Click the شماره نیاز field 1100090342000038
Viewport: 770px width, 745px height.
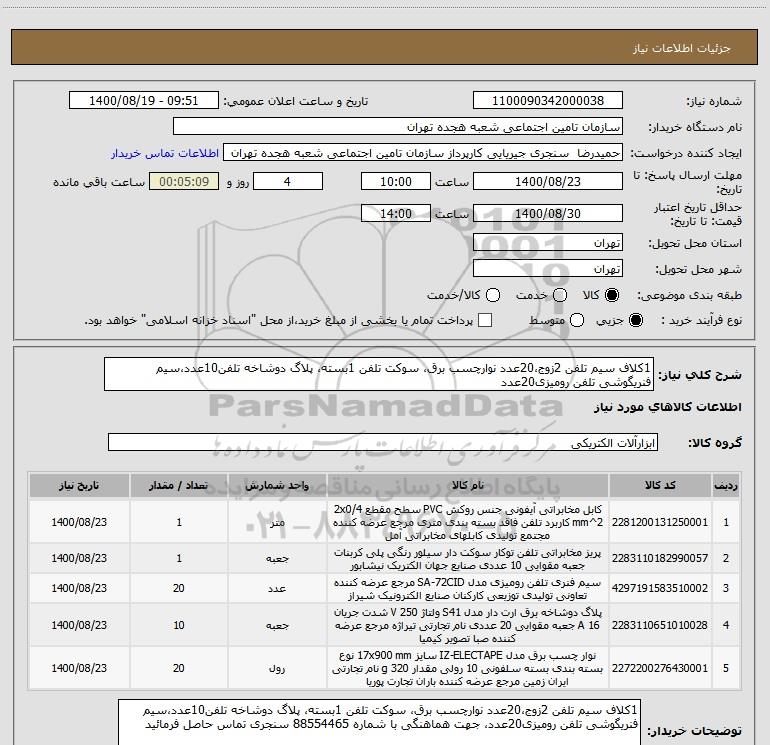click(x=548, y=101)
